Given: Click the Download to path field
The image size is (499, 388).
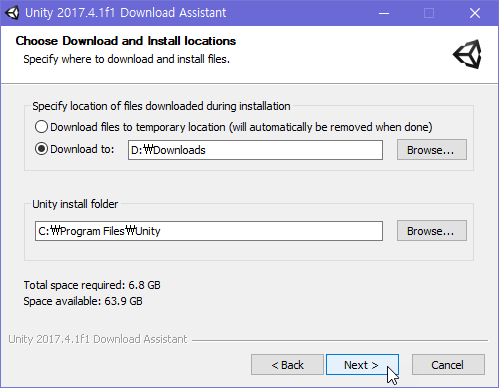Looking at the screenshot, I should 255,150.
